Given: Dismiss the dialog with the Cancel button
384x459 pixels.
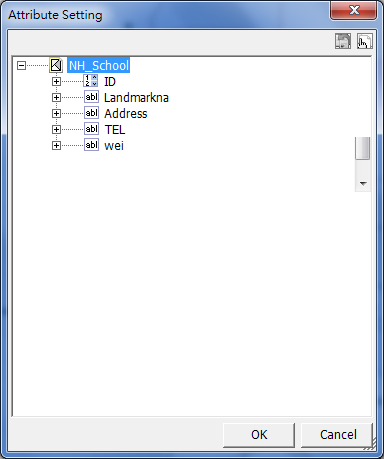Looking at the screenshot, I should coord(337,435).
